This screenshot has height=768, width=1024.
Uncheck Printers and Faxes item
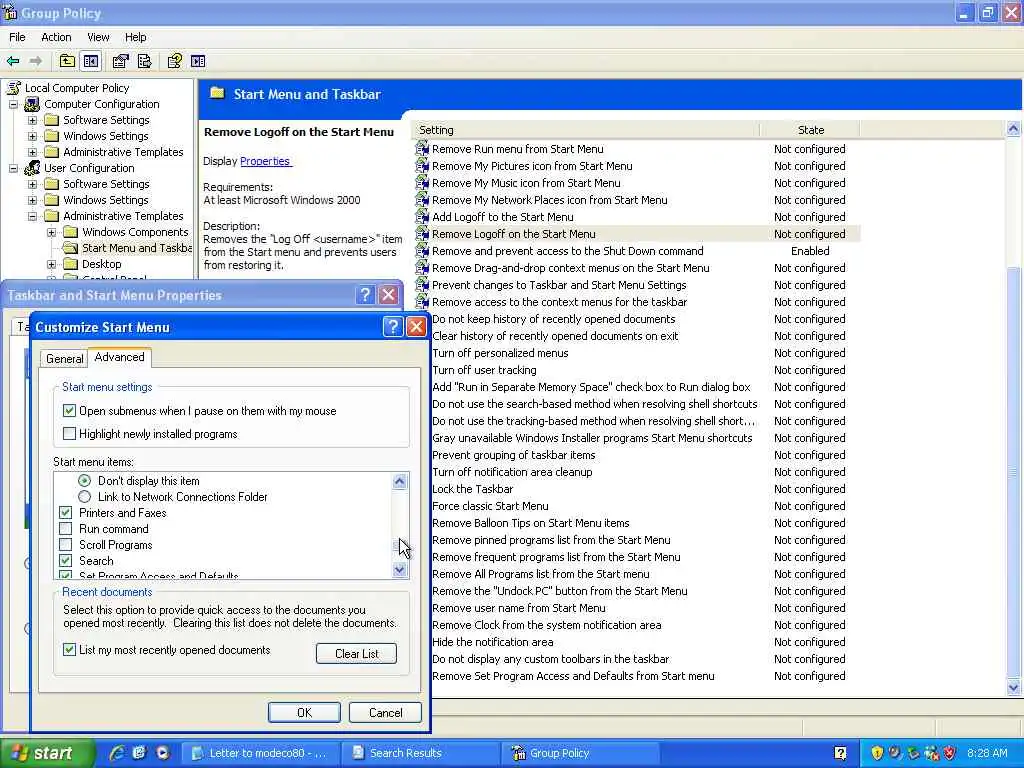point(65,513)
